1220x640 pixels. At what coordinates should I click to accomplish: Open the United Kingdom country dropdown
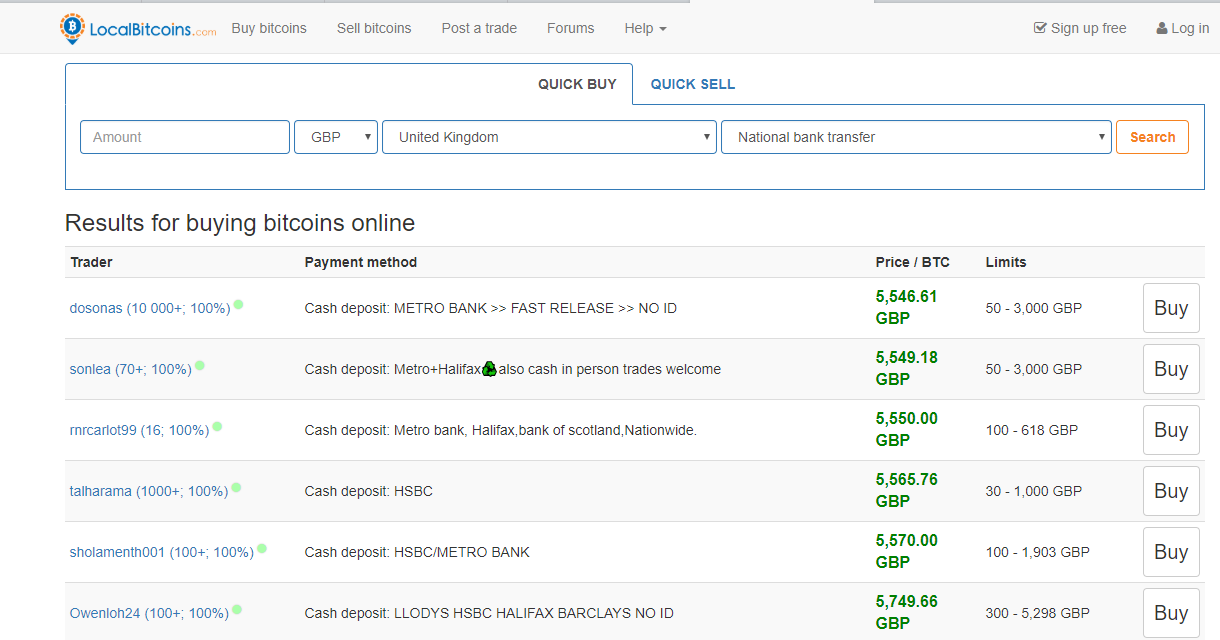click(549, 137)
